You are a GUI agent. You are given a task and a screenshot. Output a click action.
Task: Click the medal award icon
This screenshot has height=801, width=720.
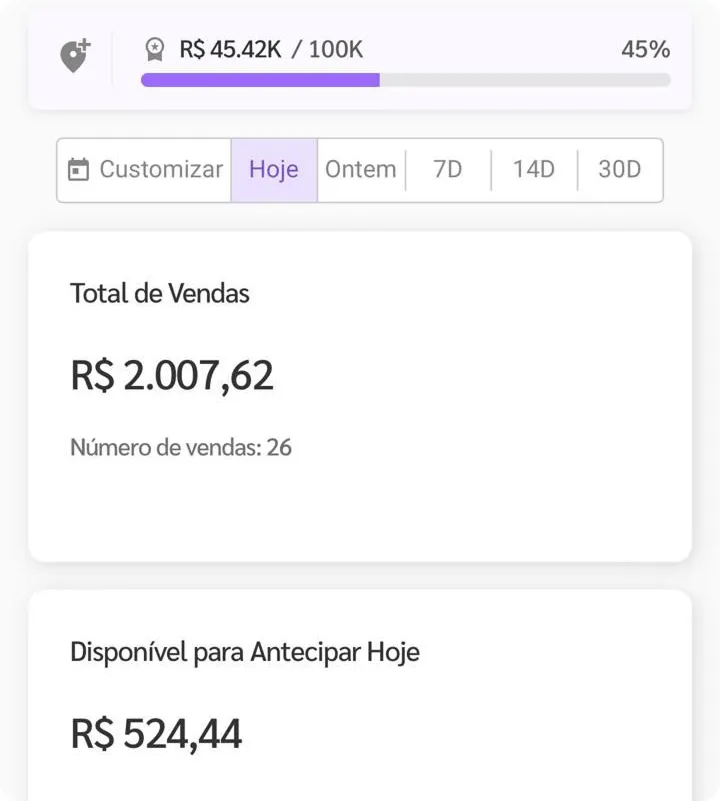click(x=154, y=49)
